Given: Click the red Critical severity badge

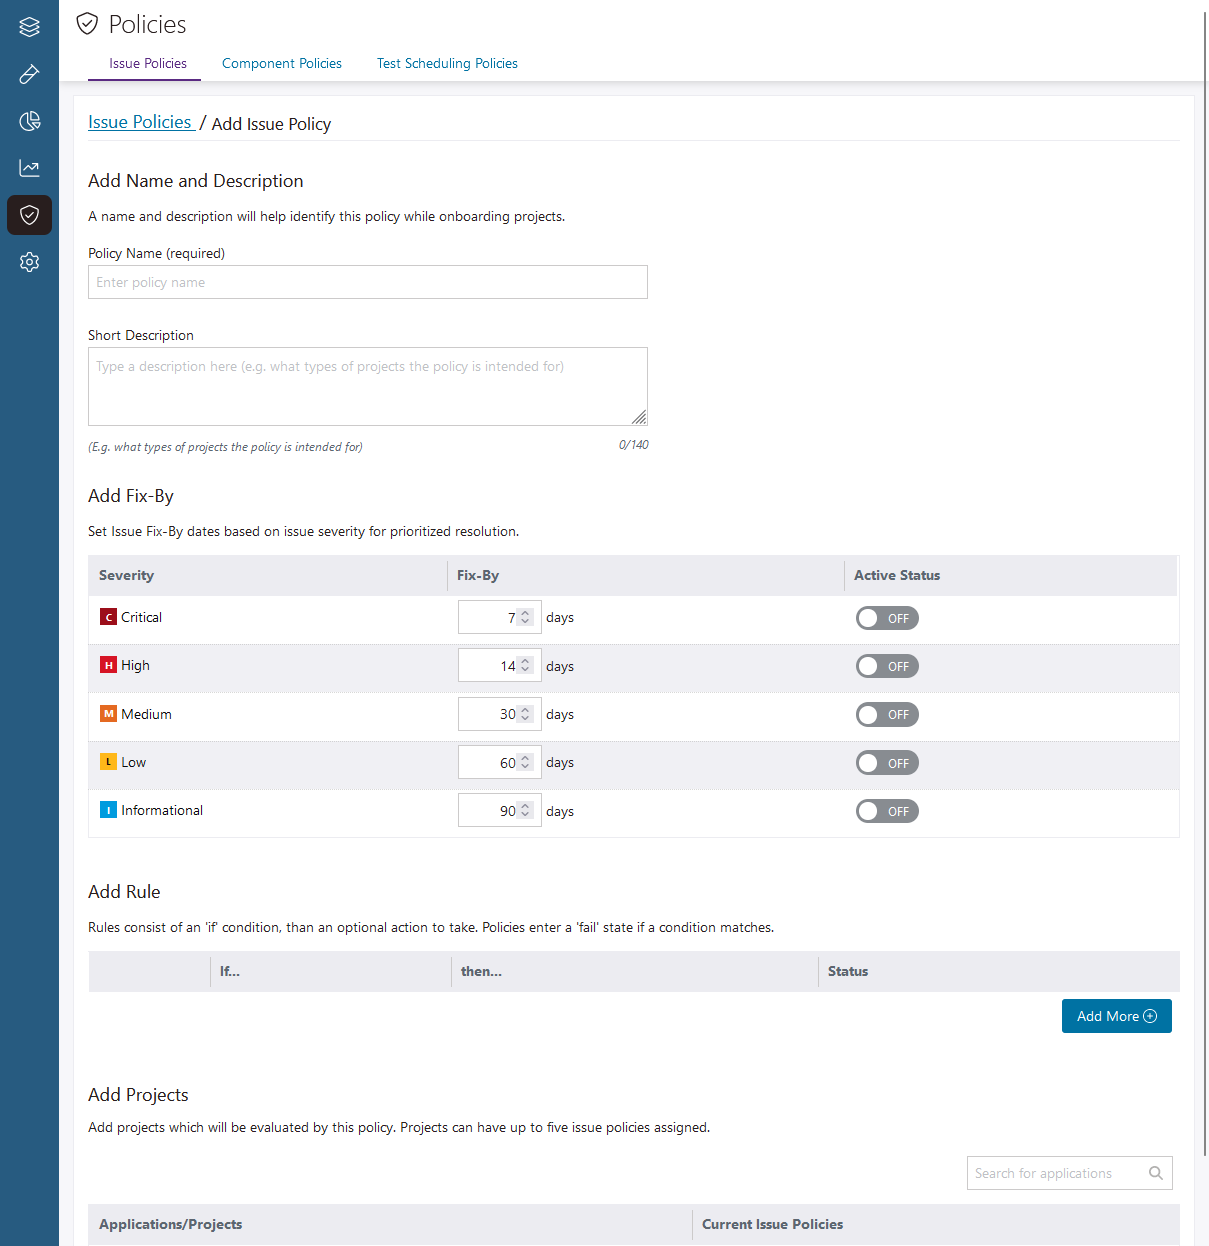Looking at the screenshot, I should [x=108, y=617].
